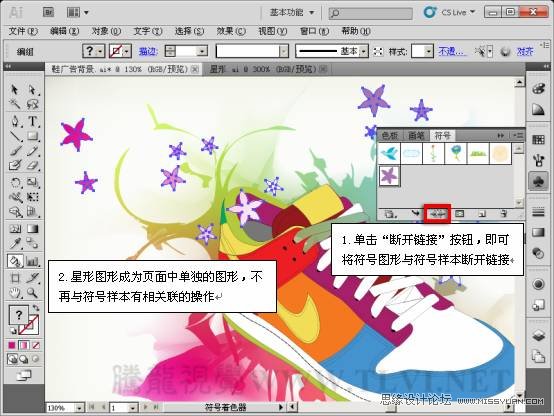Switch to Color fill mode button
Viewport: 554px width, 416px height.
[12, 345]
